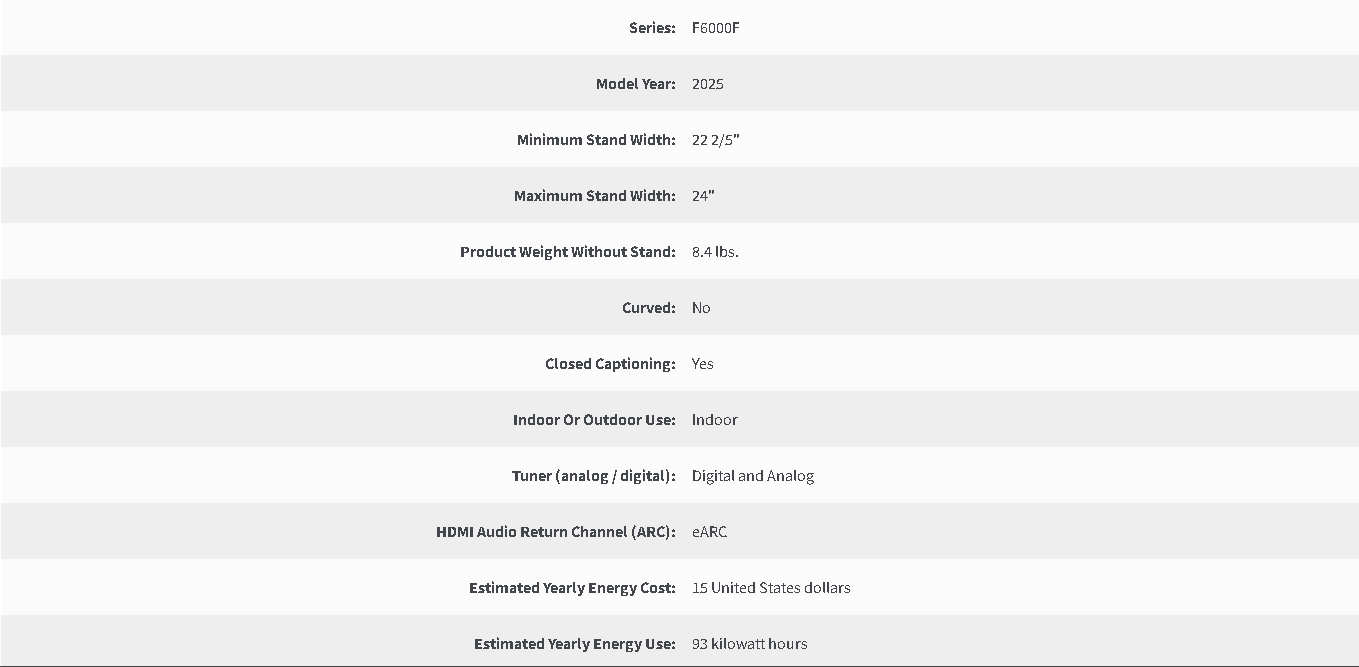Click the Minimum Stand Width label

[596, 140]
